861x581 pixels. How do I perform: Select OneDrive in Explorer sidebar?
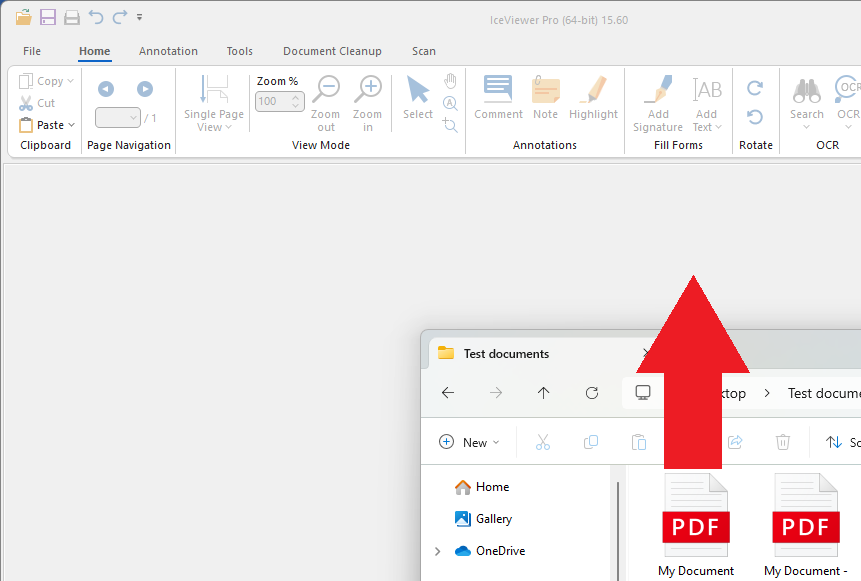coord(490,551)
